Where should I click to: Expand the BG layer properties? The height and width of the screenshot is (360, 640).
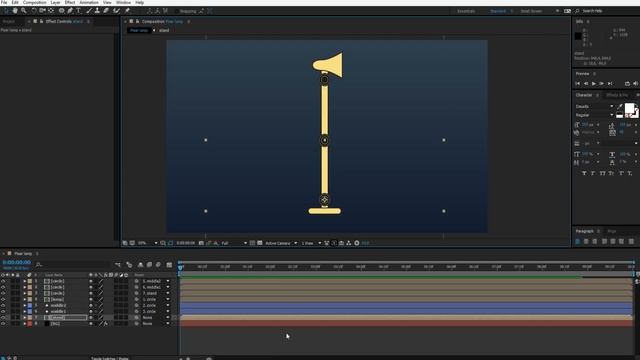point(24,324)
